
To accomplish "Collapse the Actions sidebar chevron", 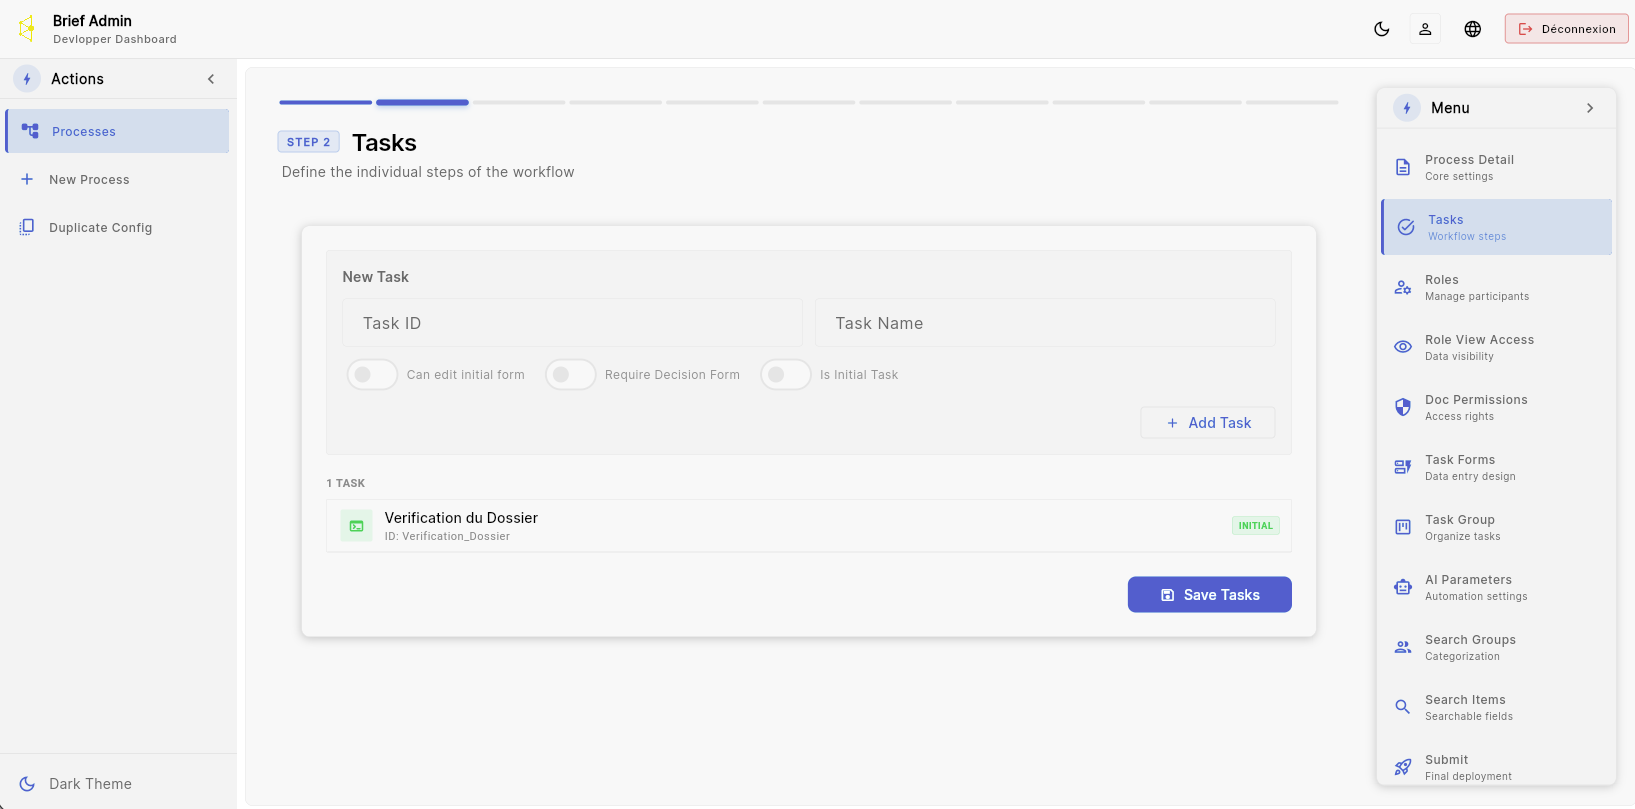I will [211, 79].
